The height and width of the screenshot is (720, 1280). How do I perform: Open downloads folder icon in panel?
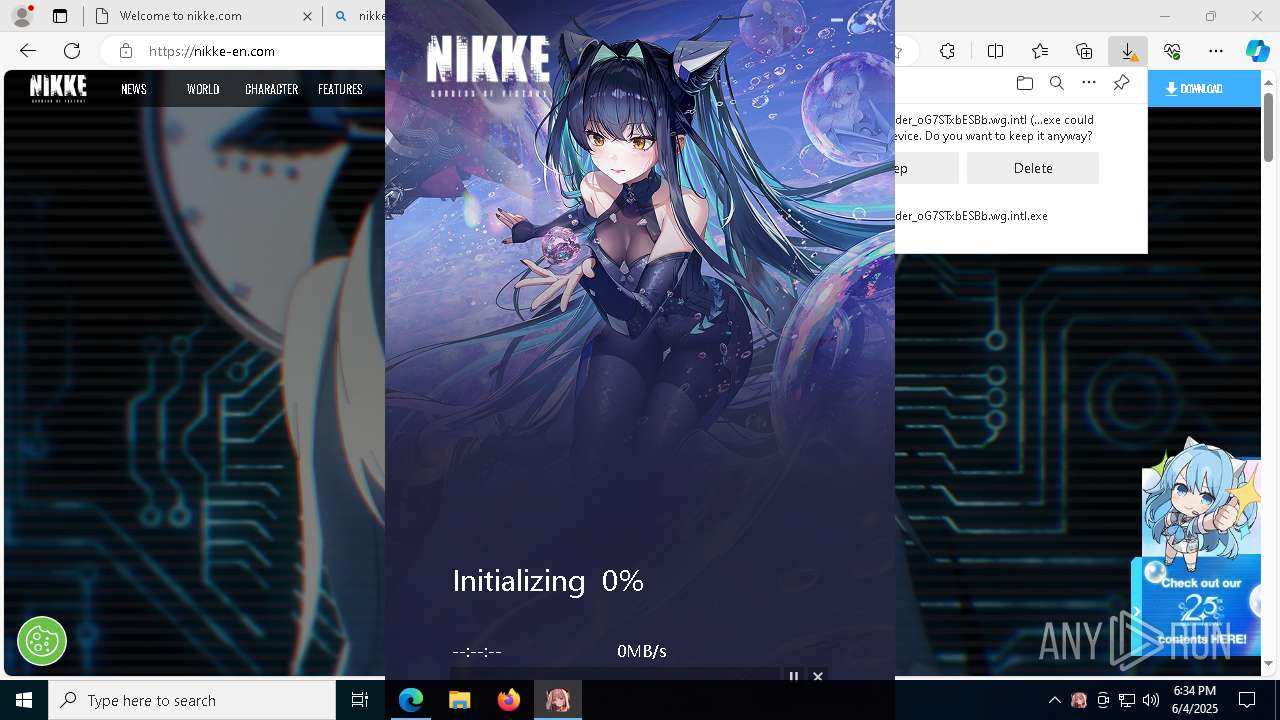pyautogui.click(x=1024, y=83)
